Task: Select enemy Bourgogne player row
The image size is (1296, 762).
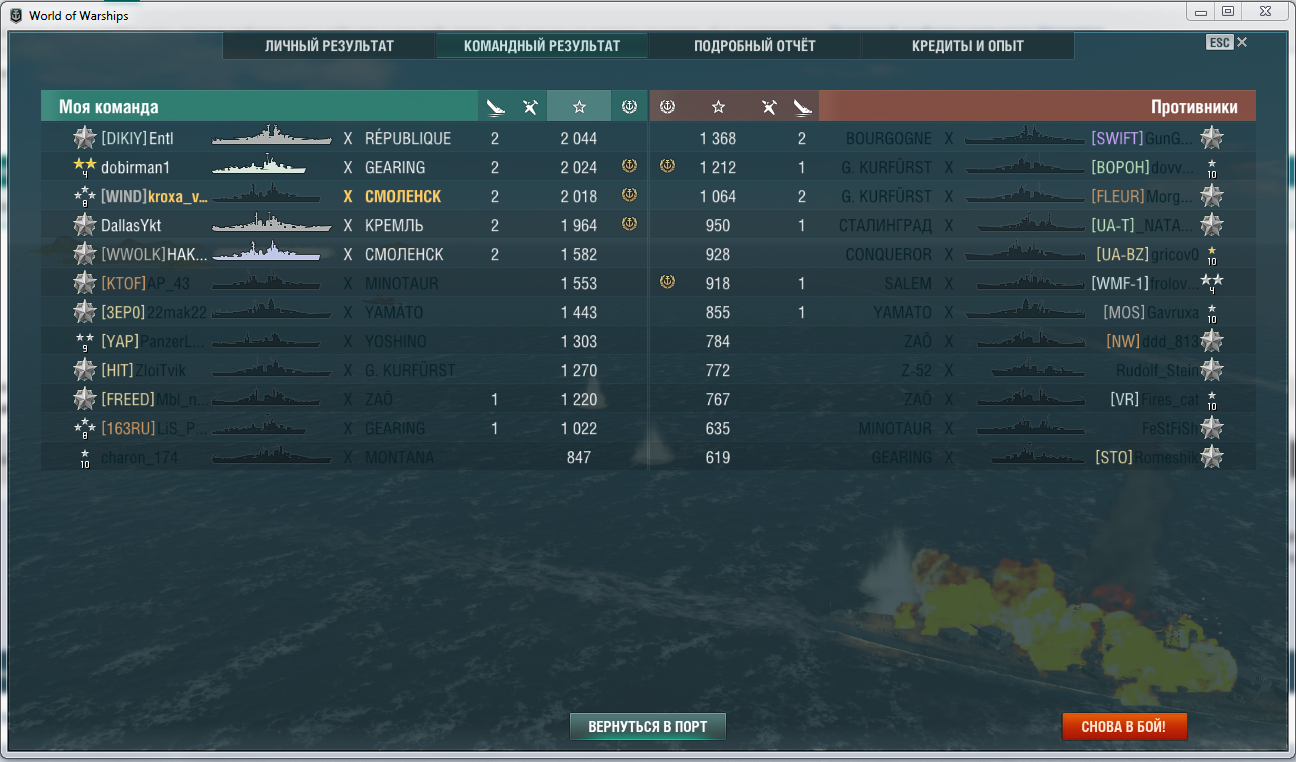Action: (x=952, y=138)
